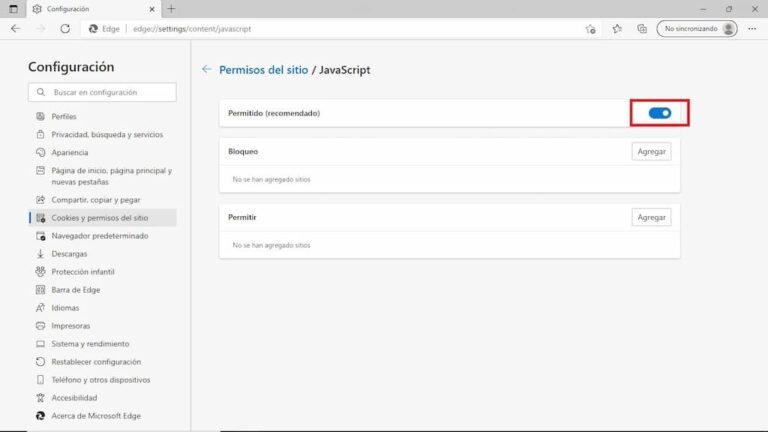
Task: Click the Apariencia palette icon
Action: click(x=40, y=152)
